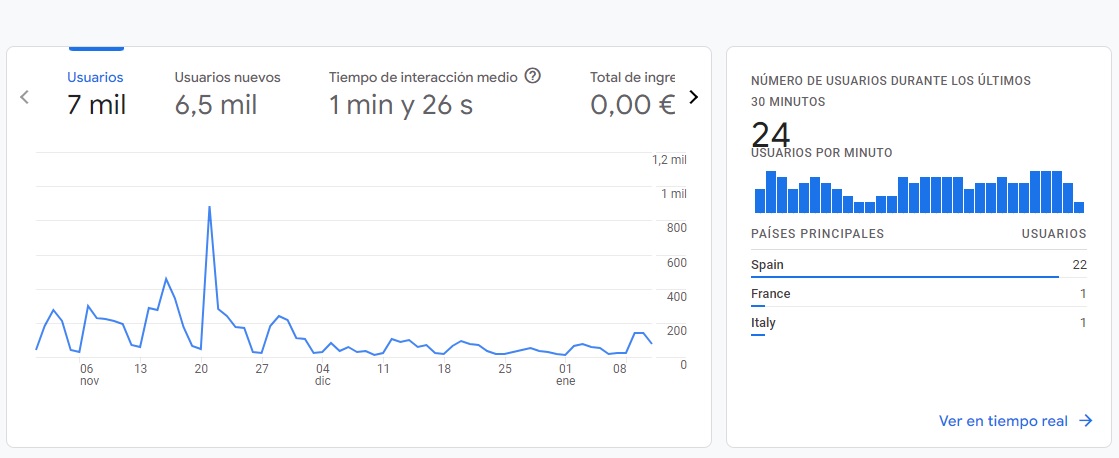Show previous metrics with left chevron arrow
Viewport: 1119px width, 458px height.
[x=24, y=97]
